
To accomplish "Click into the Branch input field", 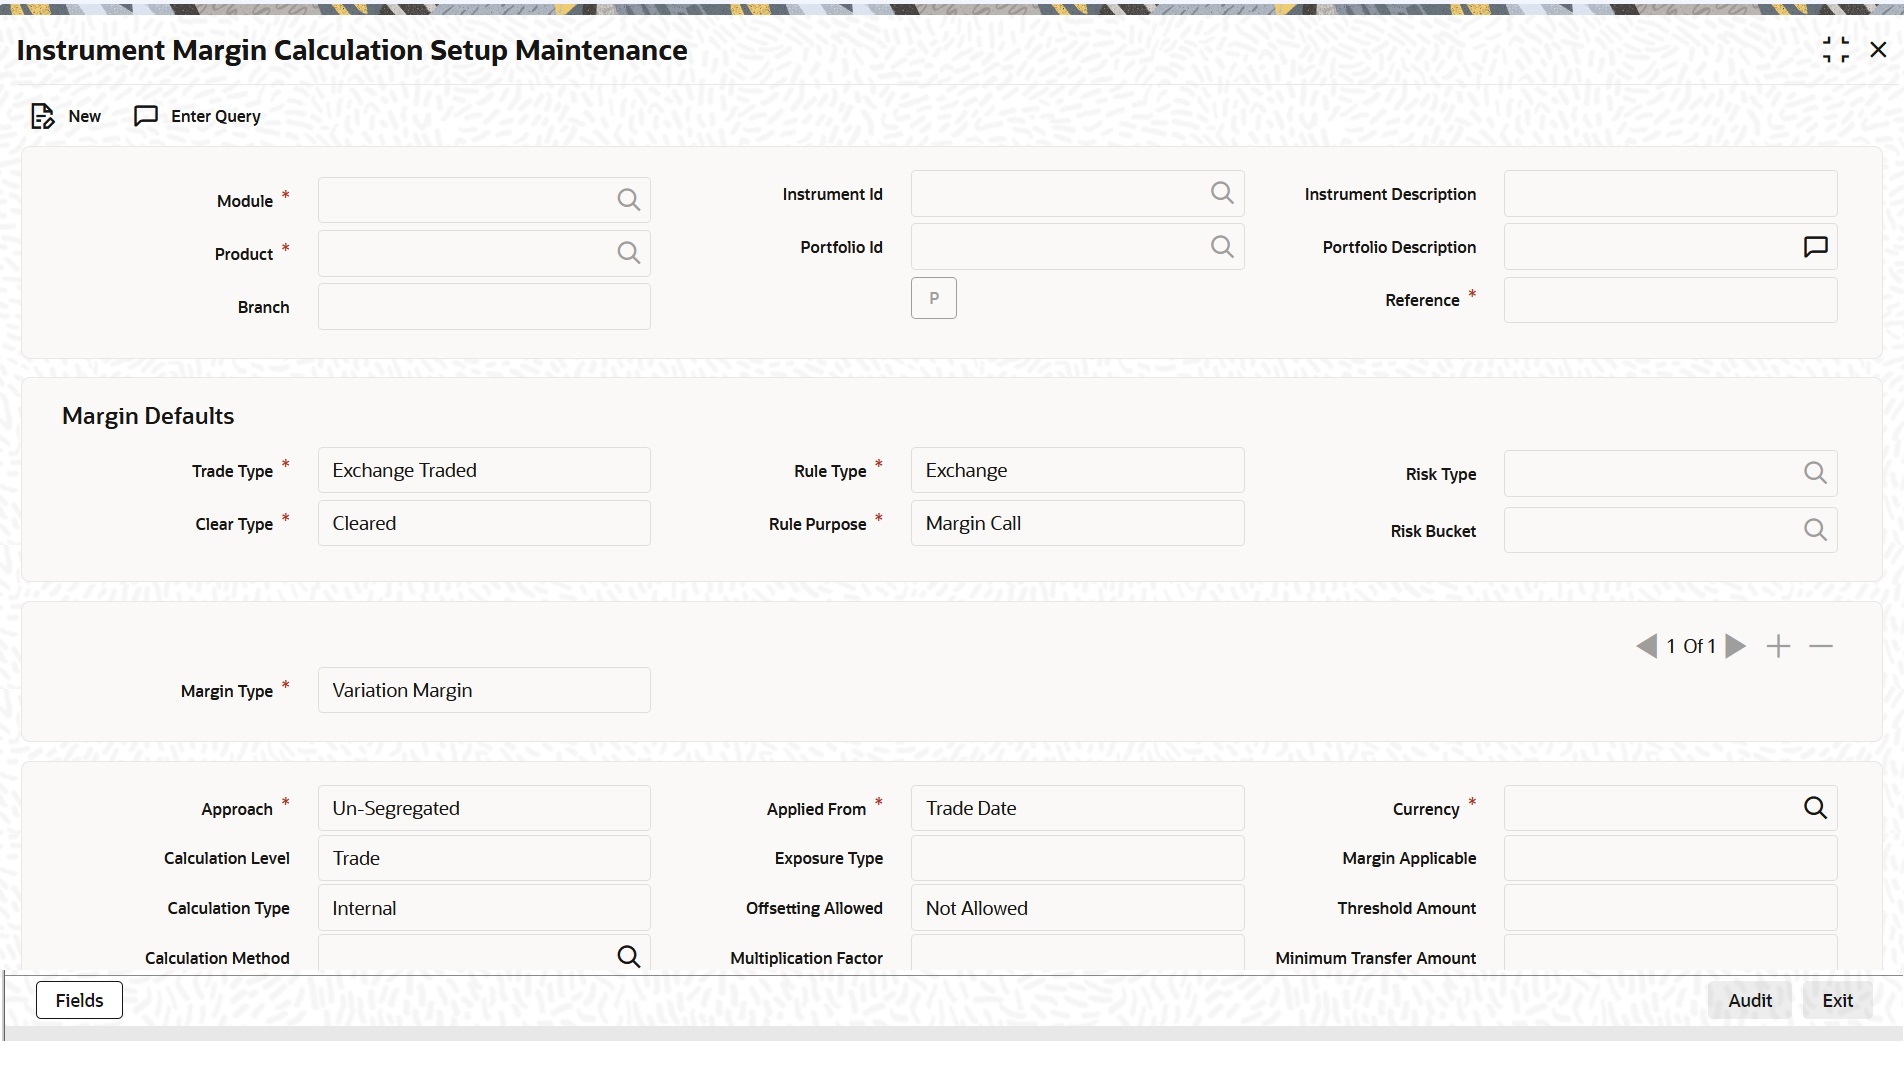I will coord(484,306).
